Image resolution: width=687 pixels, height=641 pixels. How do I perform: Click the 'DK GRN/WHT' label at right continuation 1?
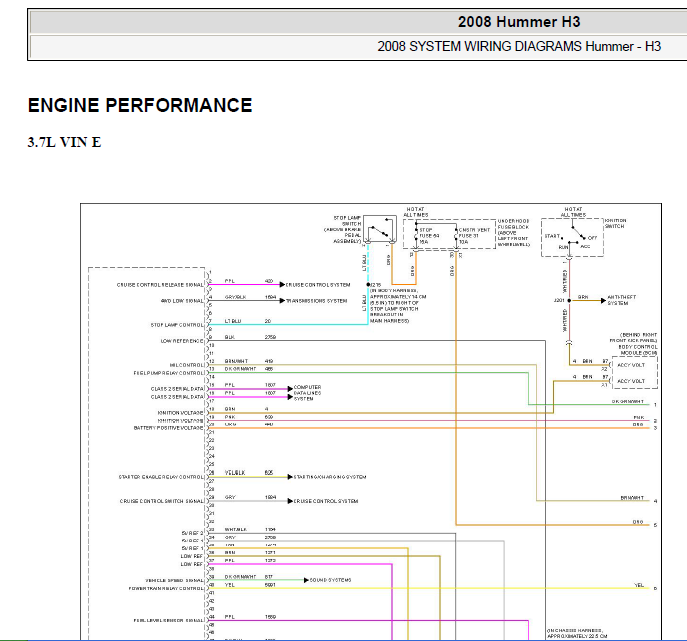click(x=628, y=401)
